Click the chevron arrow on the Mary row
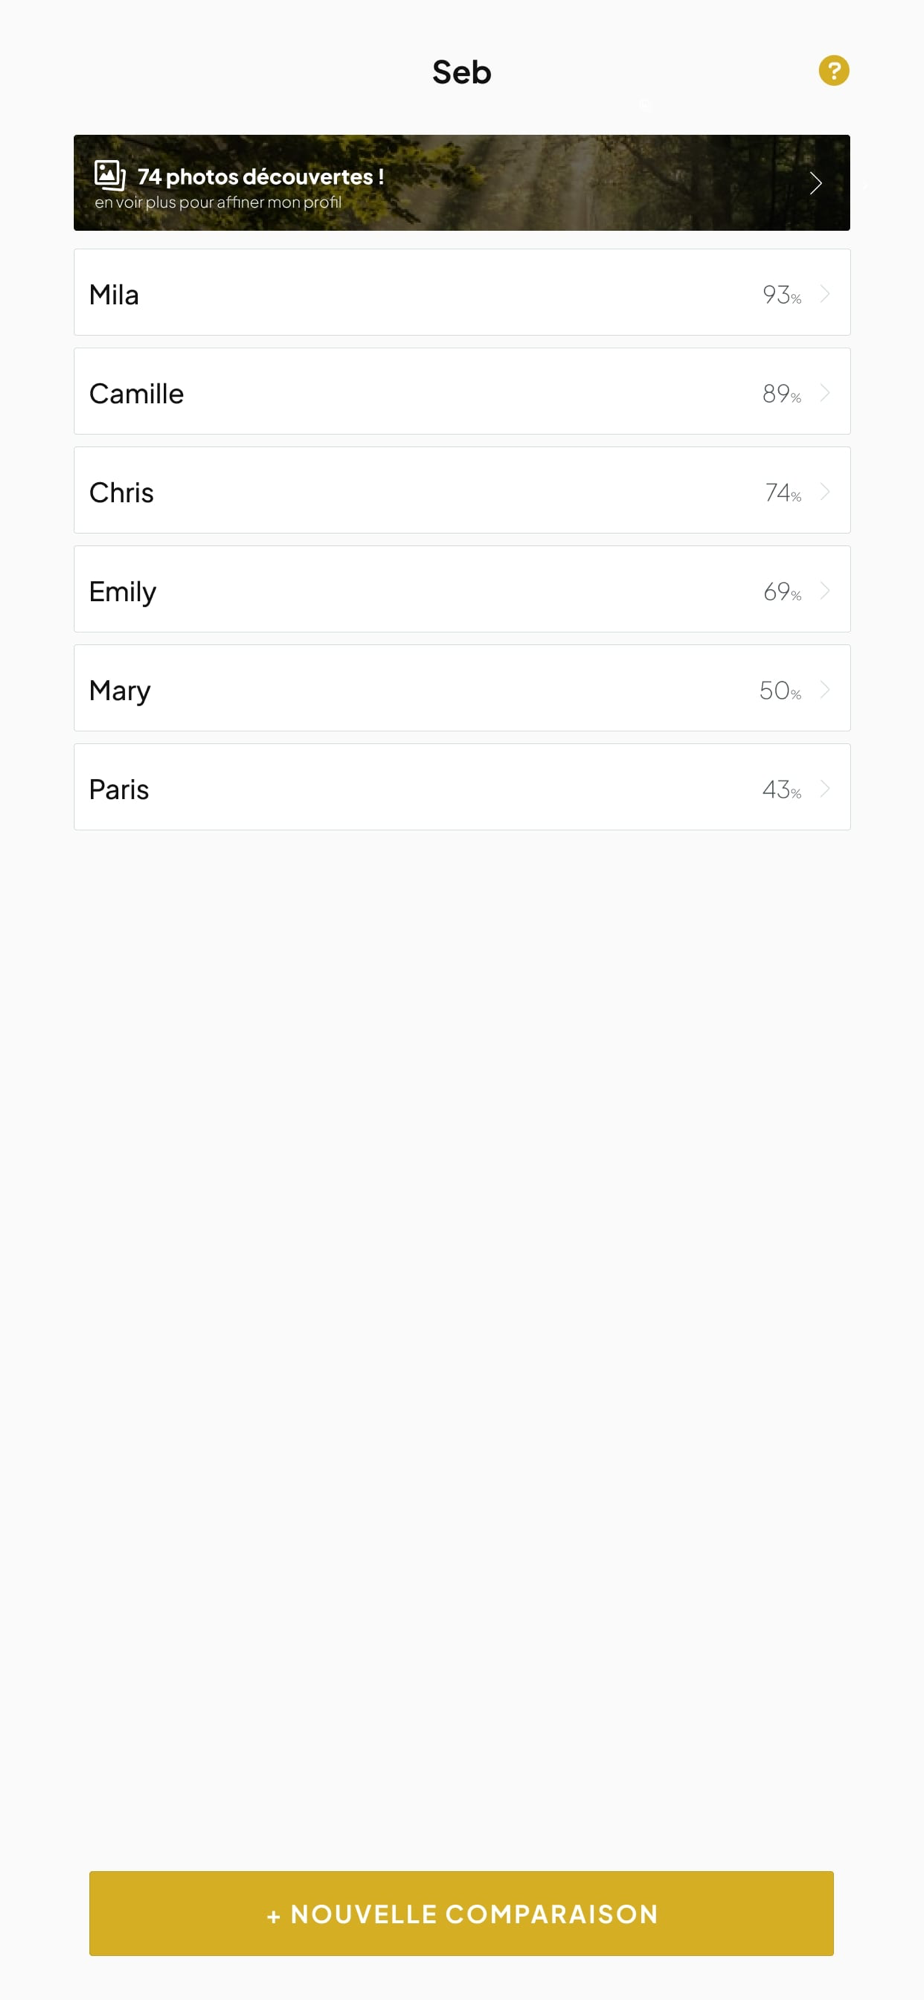 (825, 689)
